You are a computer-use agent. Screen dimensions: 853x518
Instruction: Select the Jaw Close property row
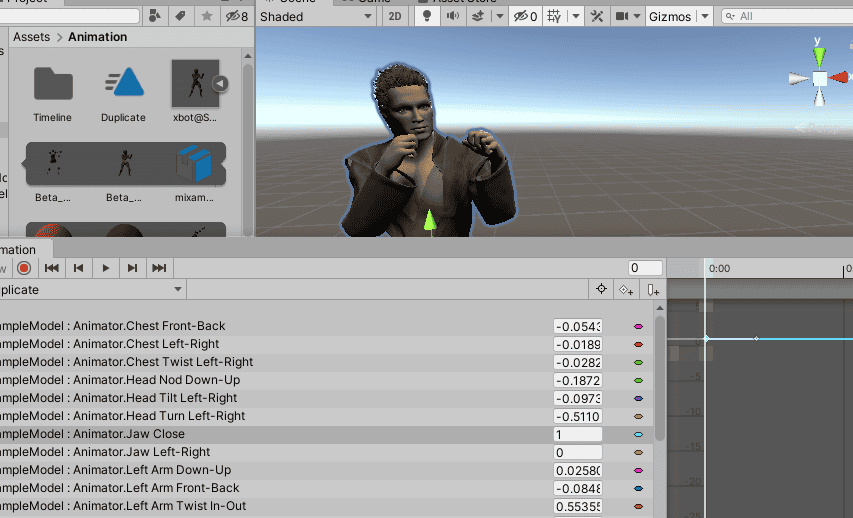[326, 434]
